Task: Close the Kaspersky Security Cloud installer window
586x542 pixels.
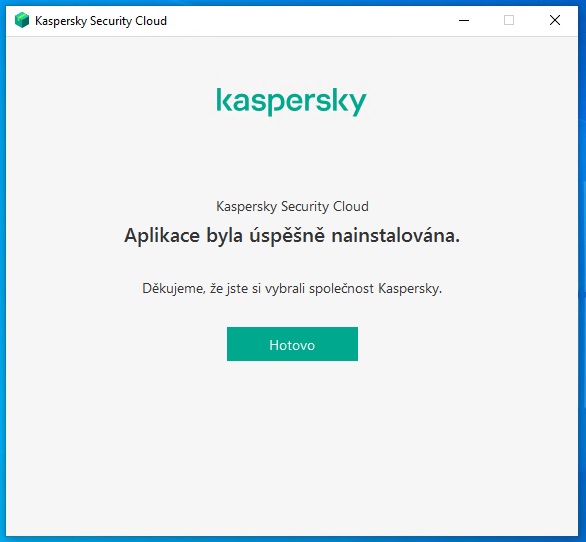Action: pyautogui.click(x=555, y=20)
